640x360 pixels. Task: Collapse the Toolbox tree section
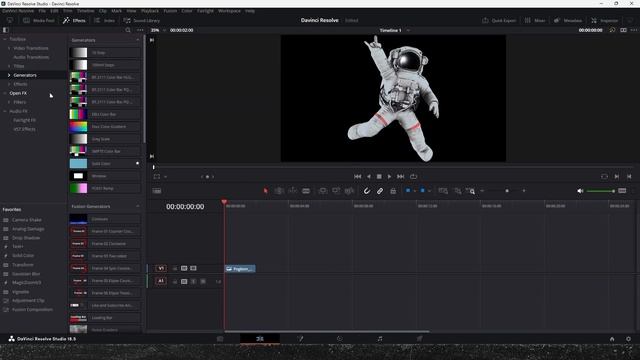pyautogui.click(x=5, y=39)
